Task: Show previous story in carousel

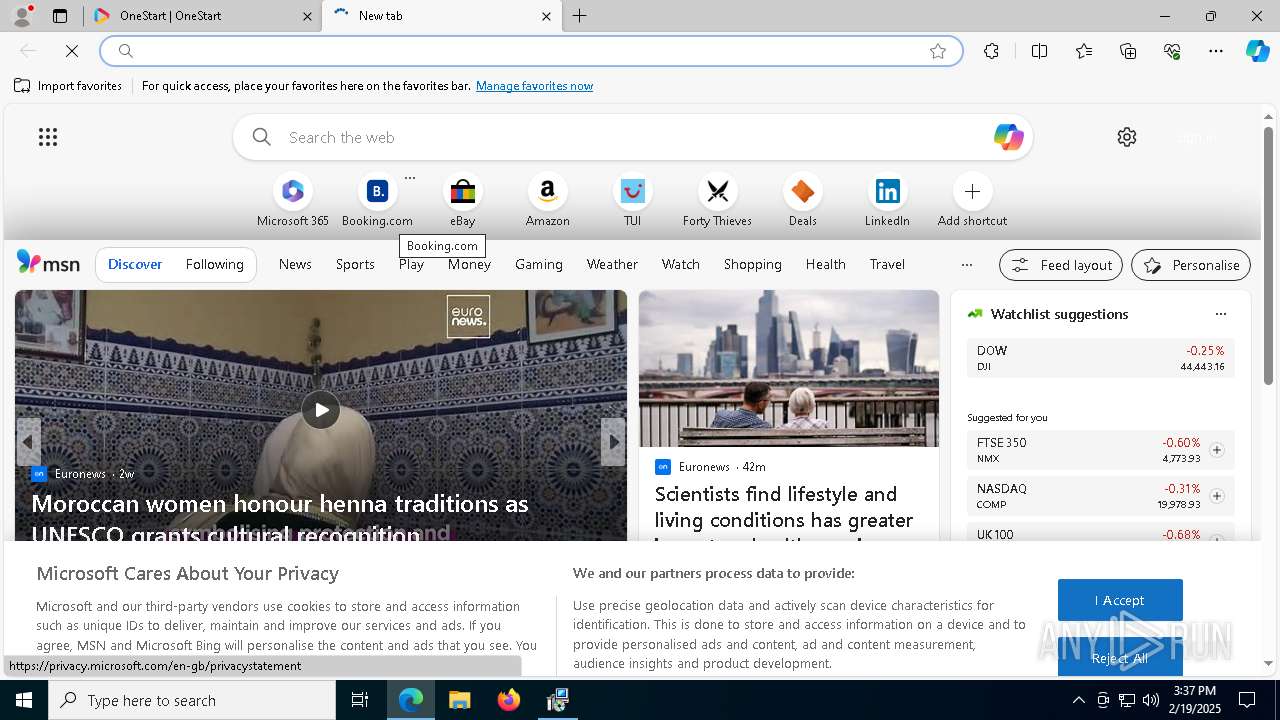Action: [x=28, y=442]
